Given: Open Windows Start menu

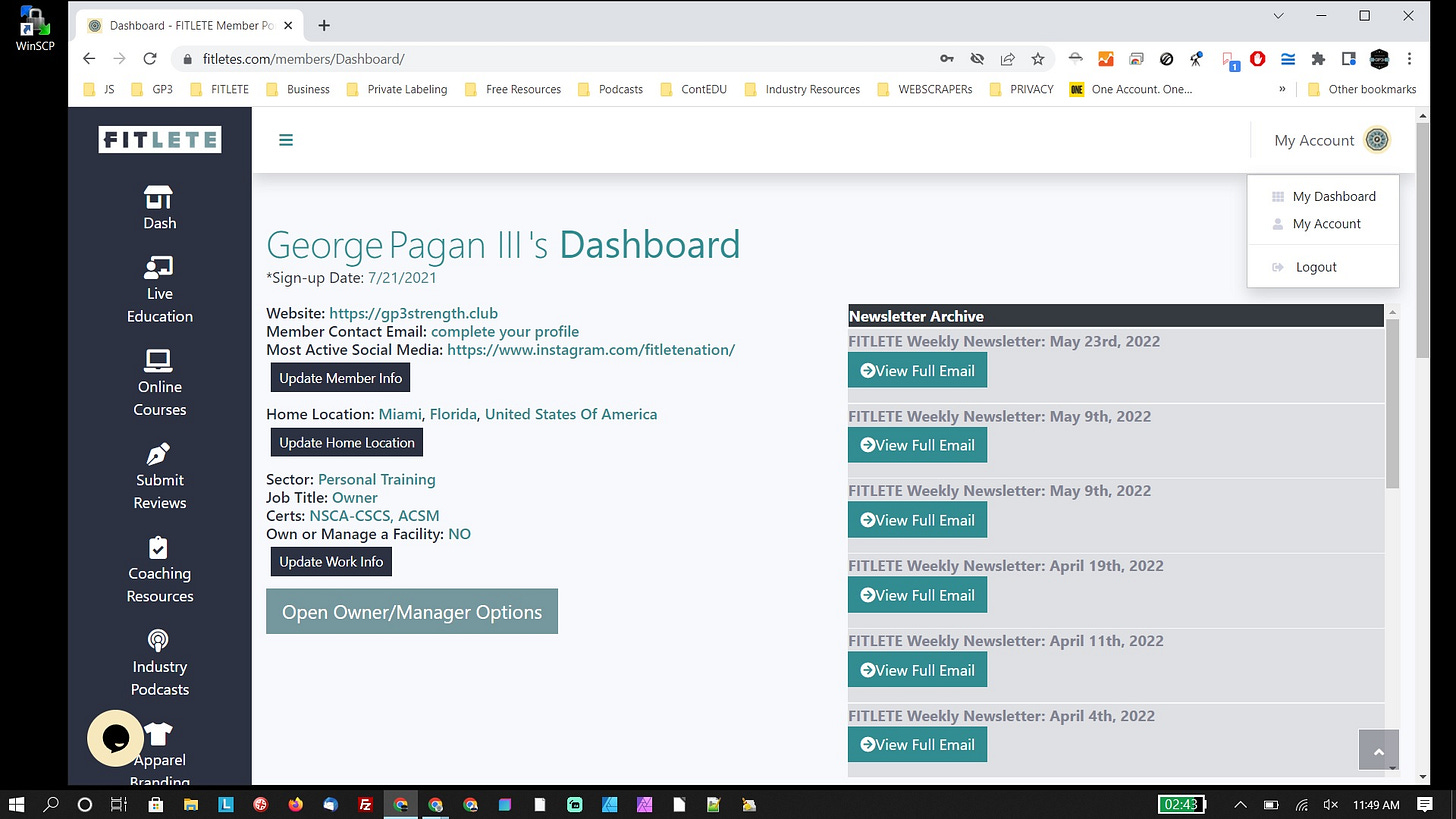Looking at the screenshot, I should point(17,804).
